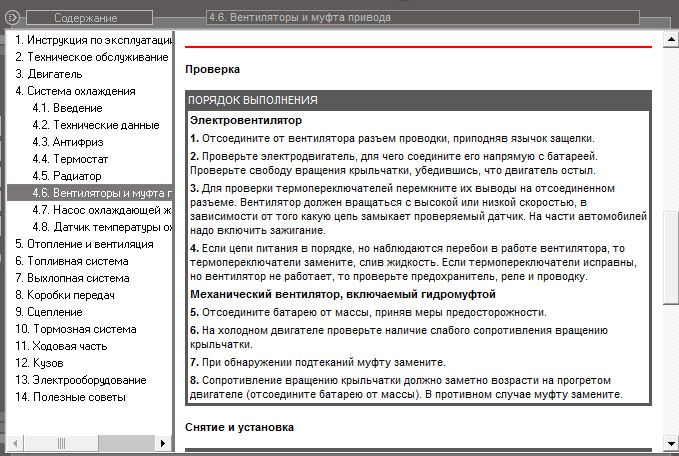Click the Электровентилятор subheading
The image size is (679, 456).
tap(246, 120)
